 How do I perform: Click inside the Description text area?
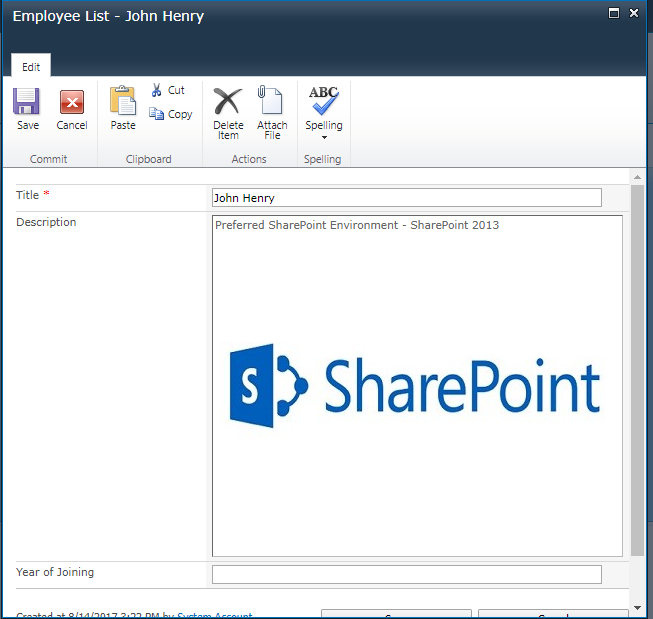click(x=417, y=386)
